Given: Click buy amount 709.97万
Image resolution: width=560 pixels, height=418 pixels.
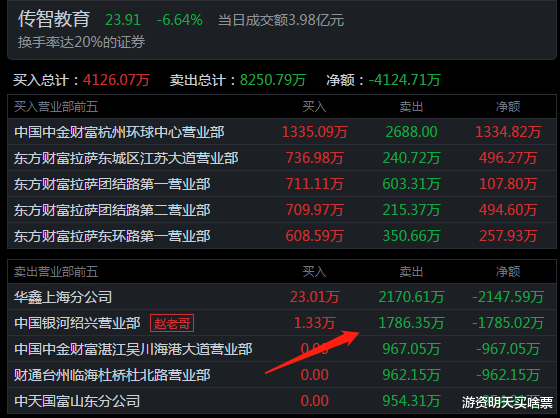Looking at the screenshot, I should pos(315,210).
